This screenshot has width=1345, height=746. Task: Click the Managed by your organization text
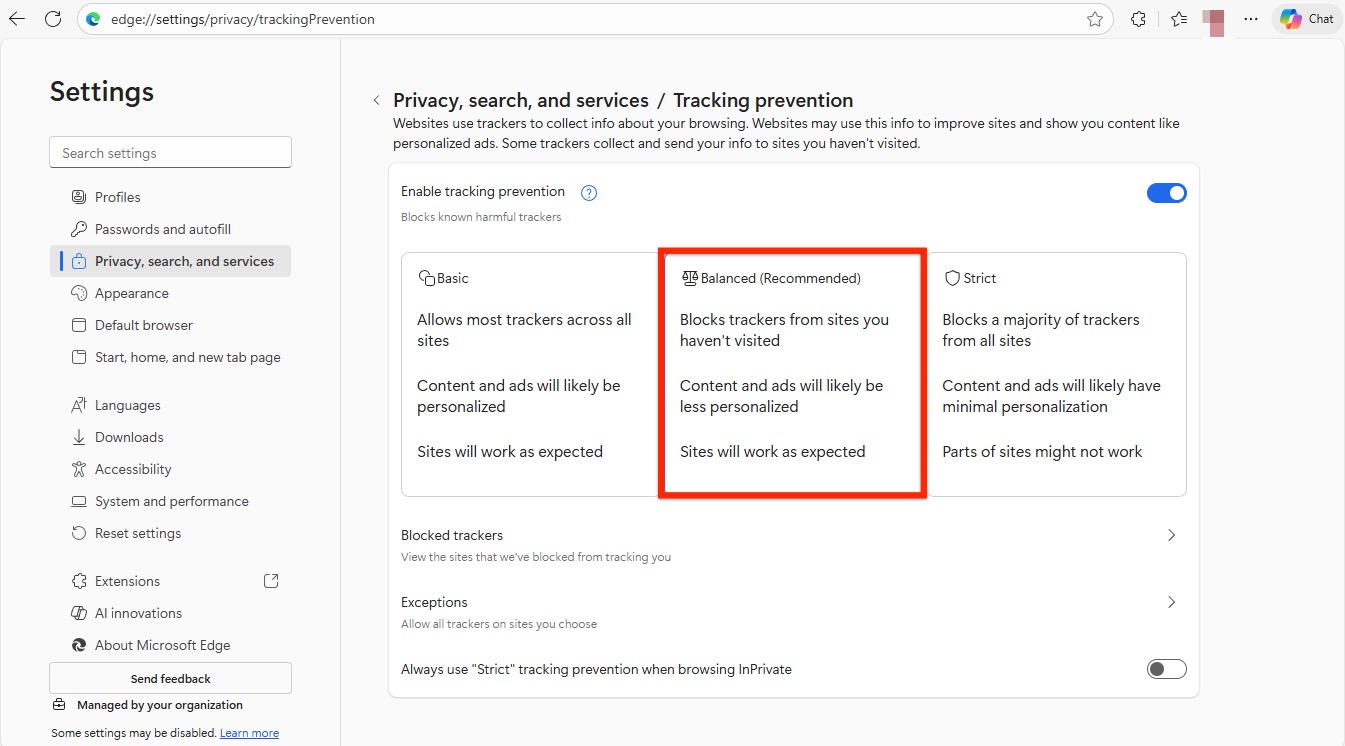pyautogui.click(x=160, y=705)
